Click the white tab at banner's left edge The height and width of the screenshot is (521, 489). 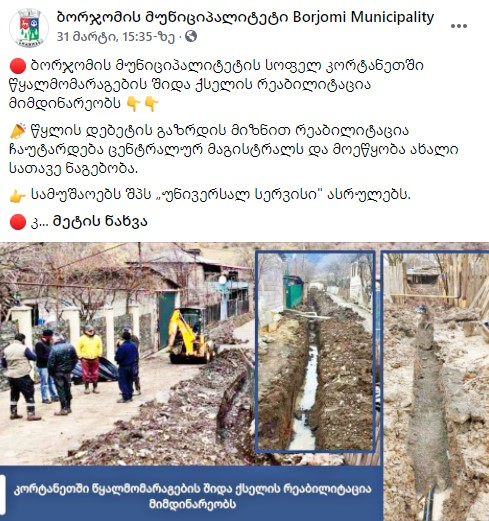(3, 493)
